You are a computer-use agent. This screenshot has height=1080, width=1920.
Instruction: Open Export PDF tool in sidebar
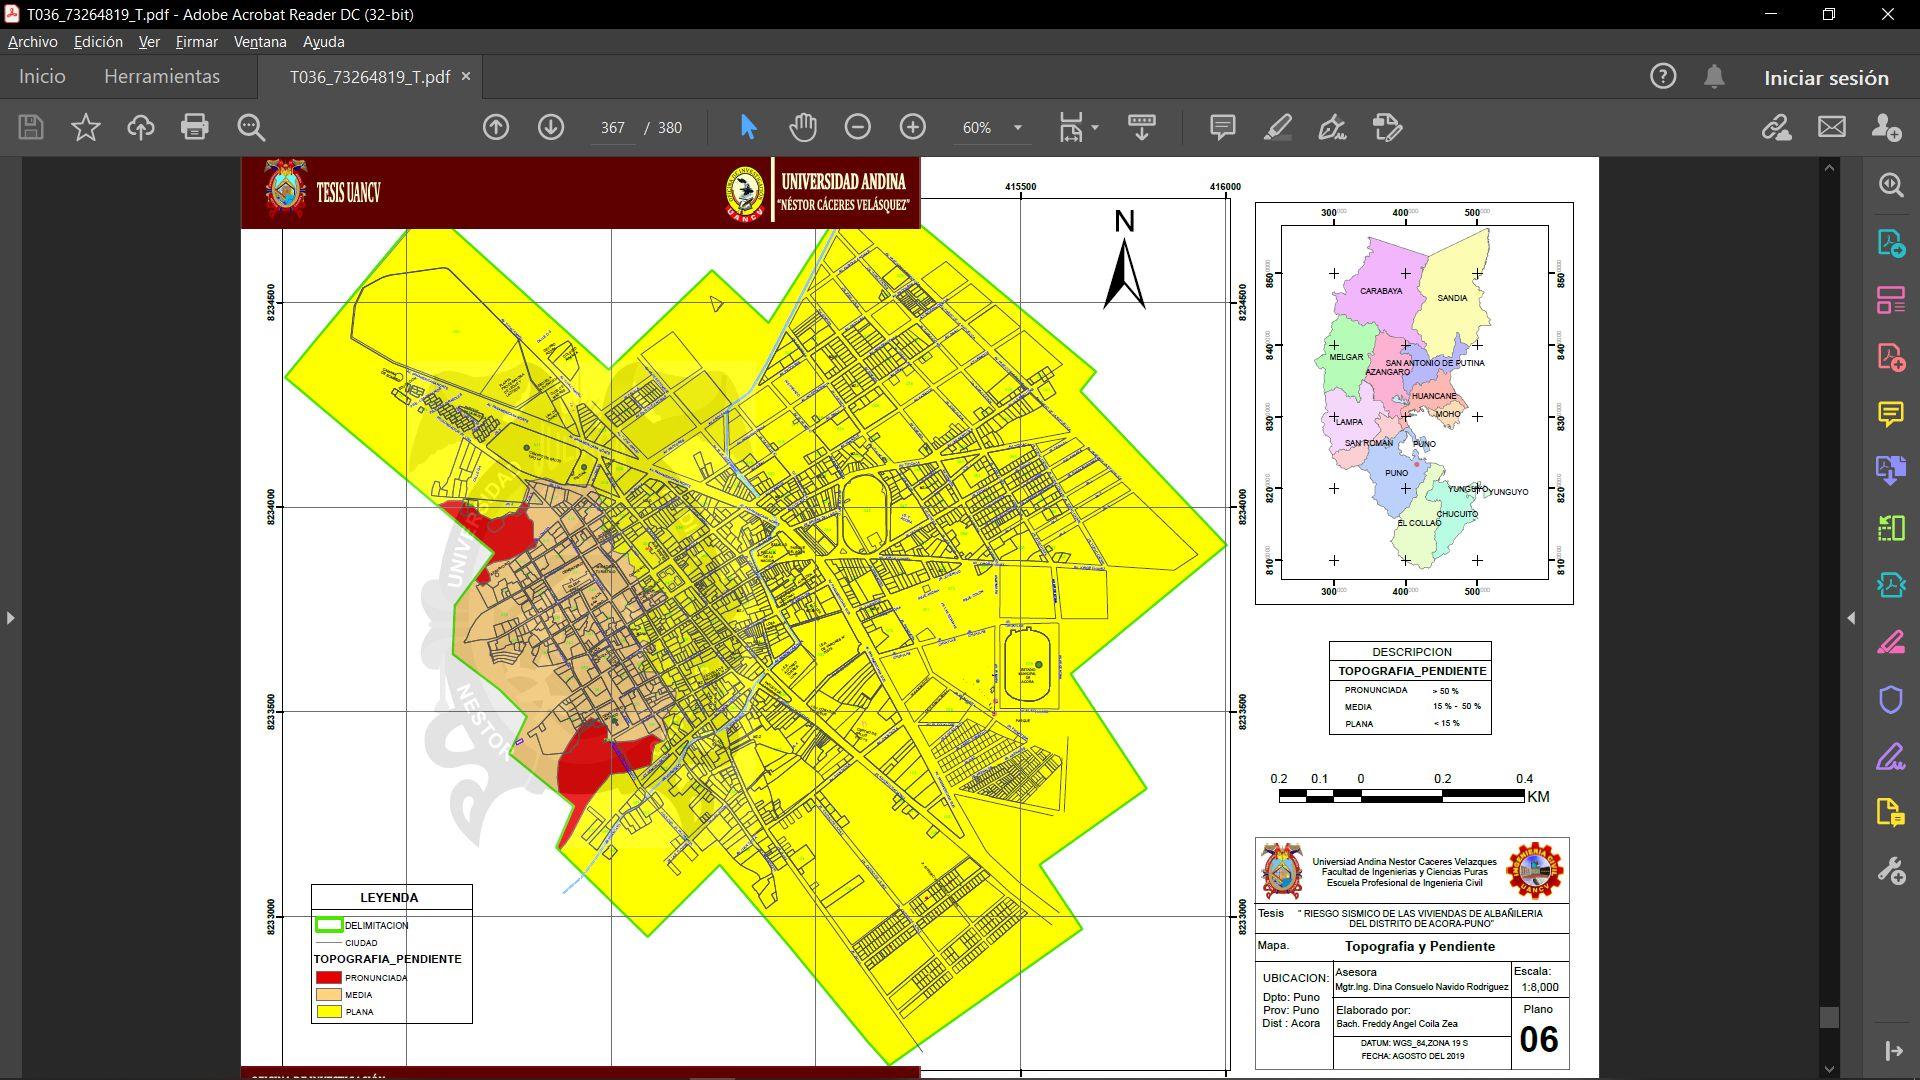click(1890, 243)
